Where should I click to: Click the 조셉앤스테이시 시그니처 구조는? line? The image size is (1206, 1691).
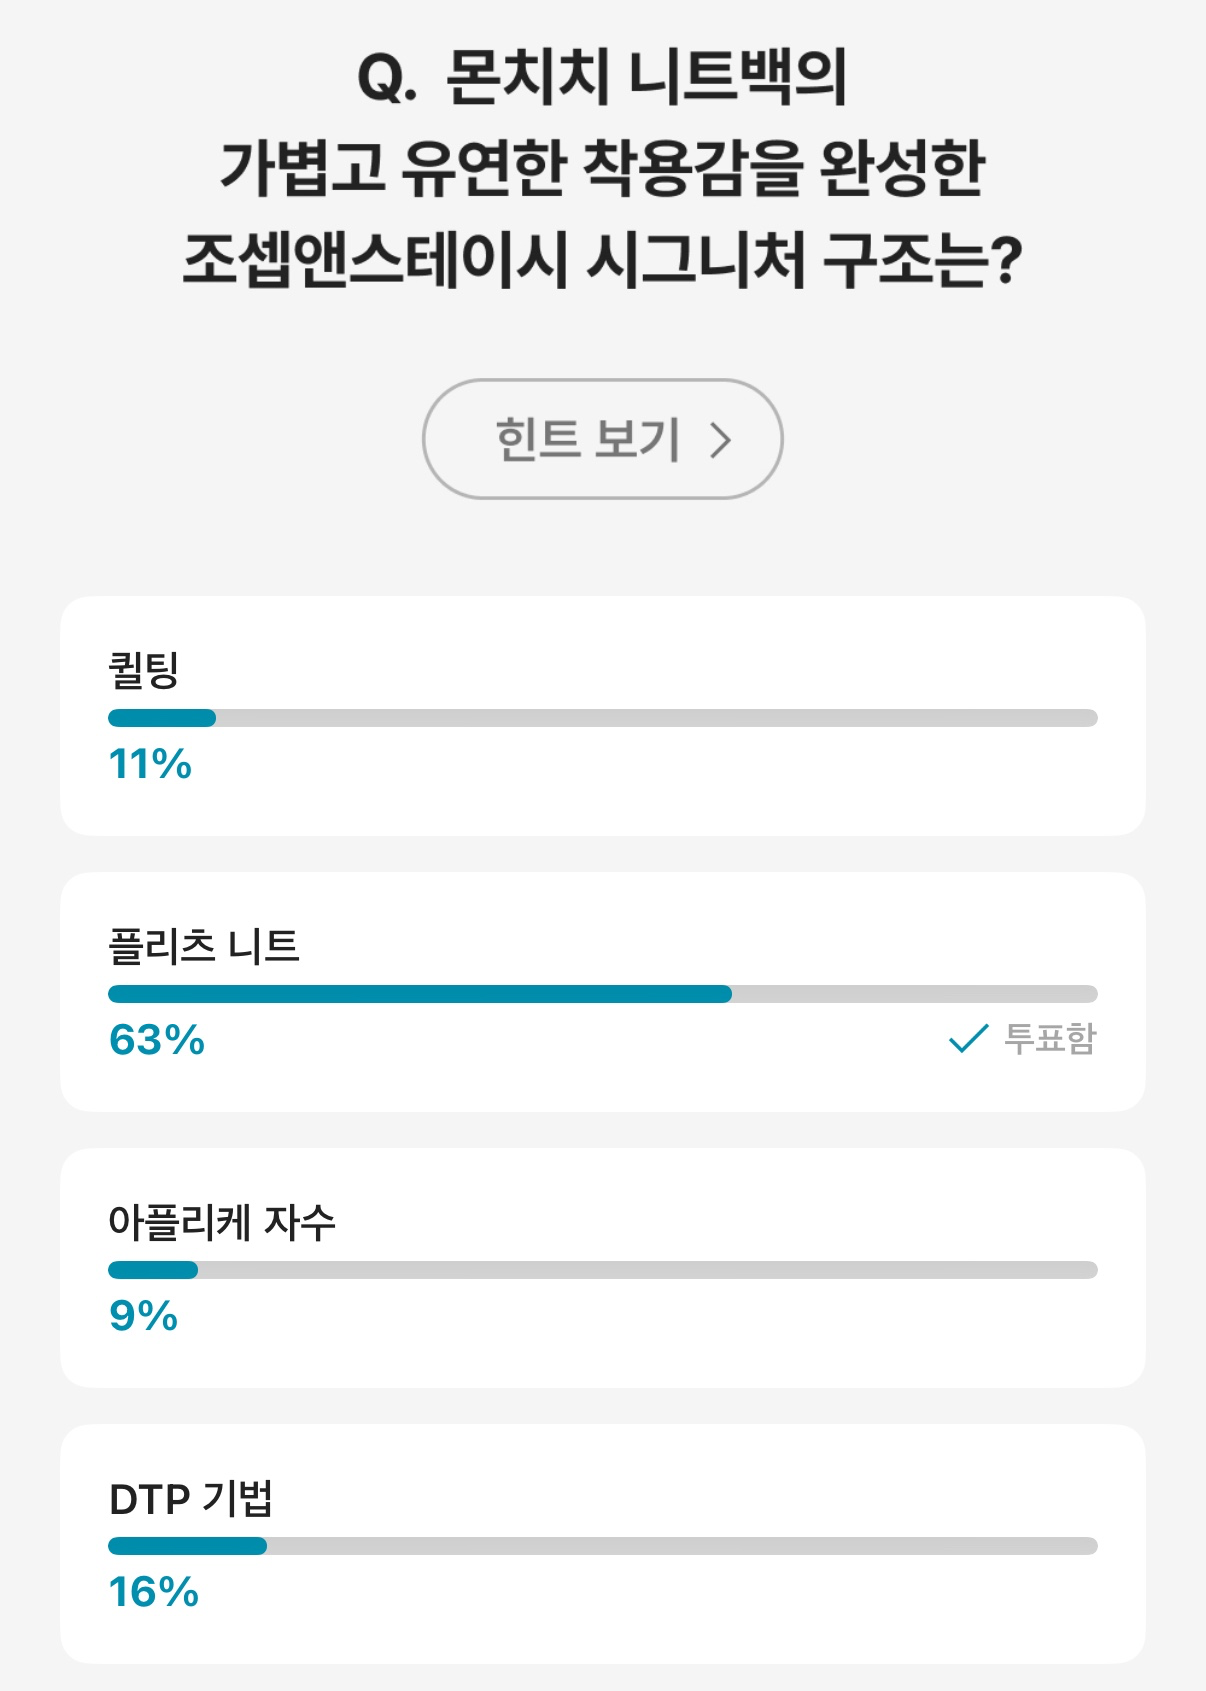pyautogui.click(x=602, y=259)
